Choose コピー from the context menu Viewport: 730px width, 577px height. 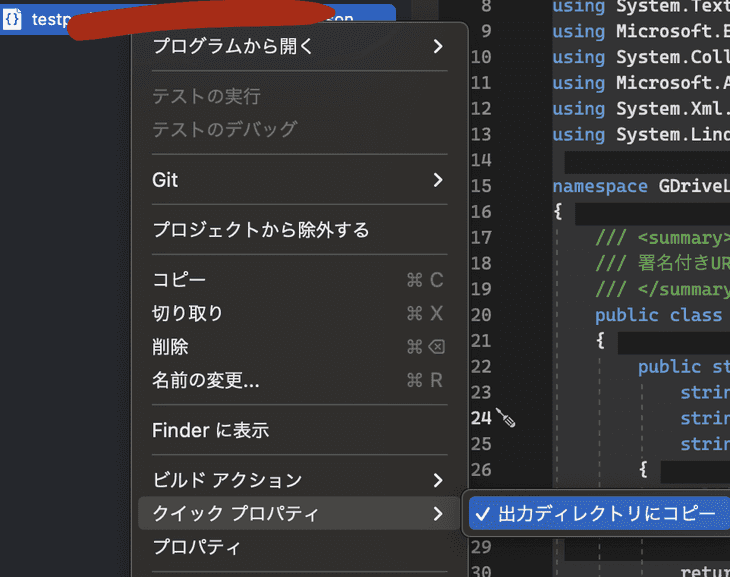[x=299, y=280]
